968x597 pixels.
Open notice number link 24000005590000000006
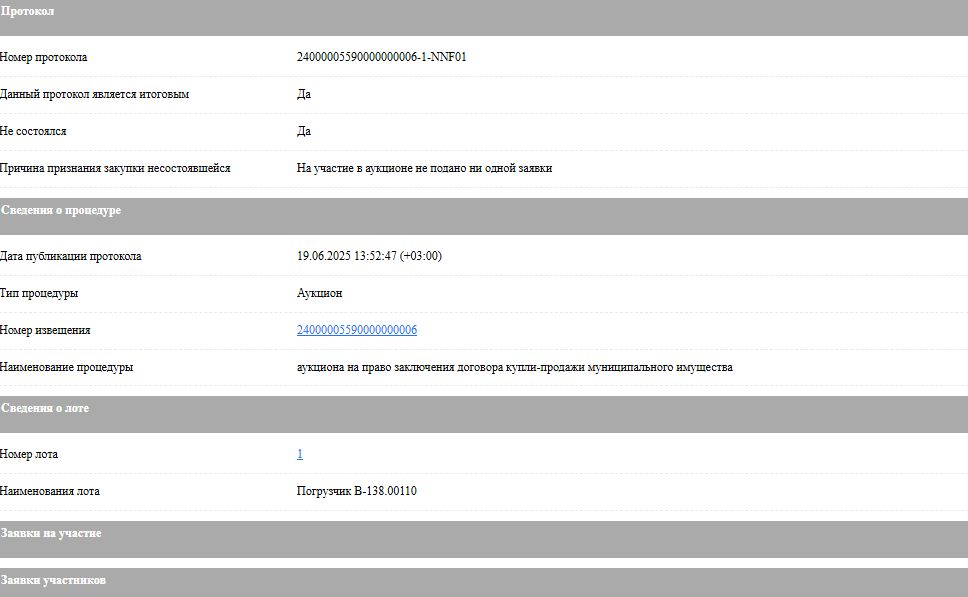pyautogui.click(x=356, y=330)
